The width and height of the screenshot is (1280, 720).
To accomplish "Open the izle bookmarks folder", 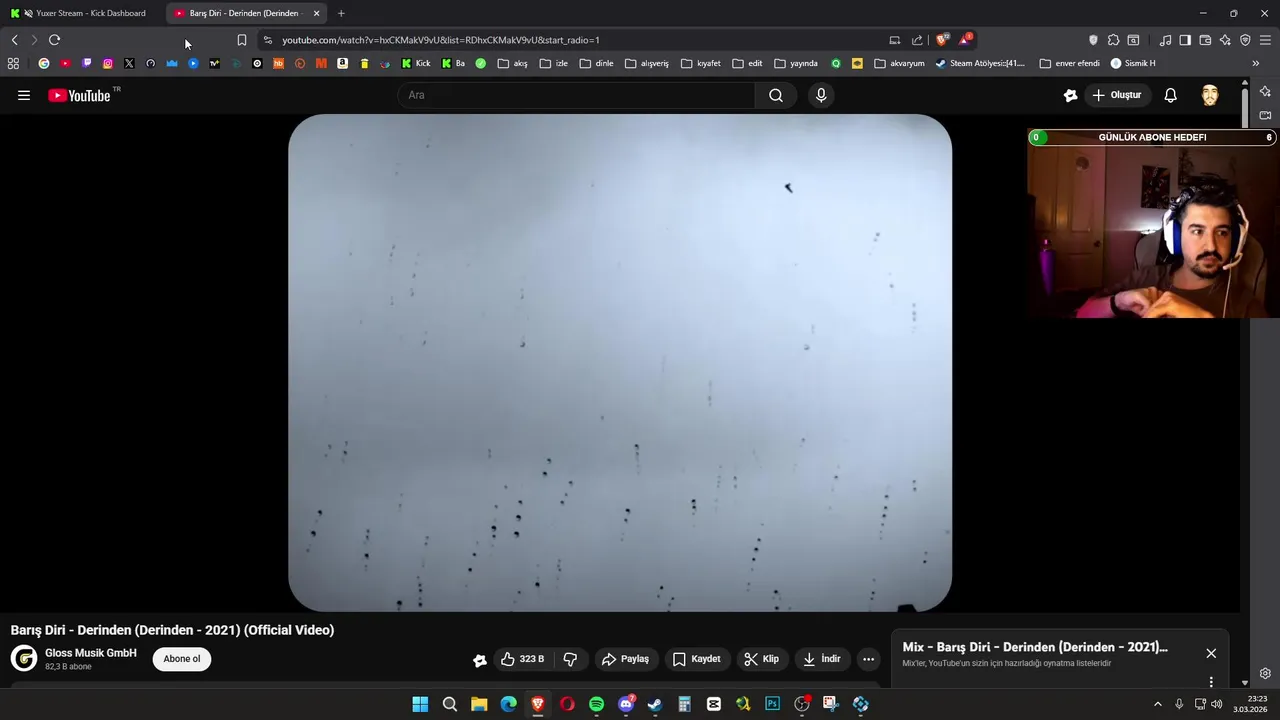I will (x=553, y=63).
